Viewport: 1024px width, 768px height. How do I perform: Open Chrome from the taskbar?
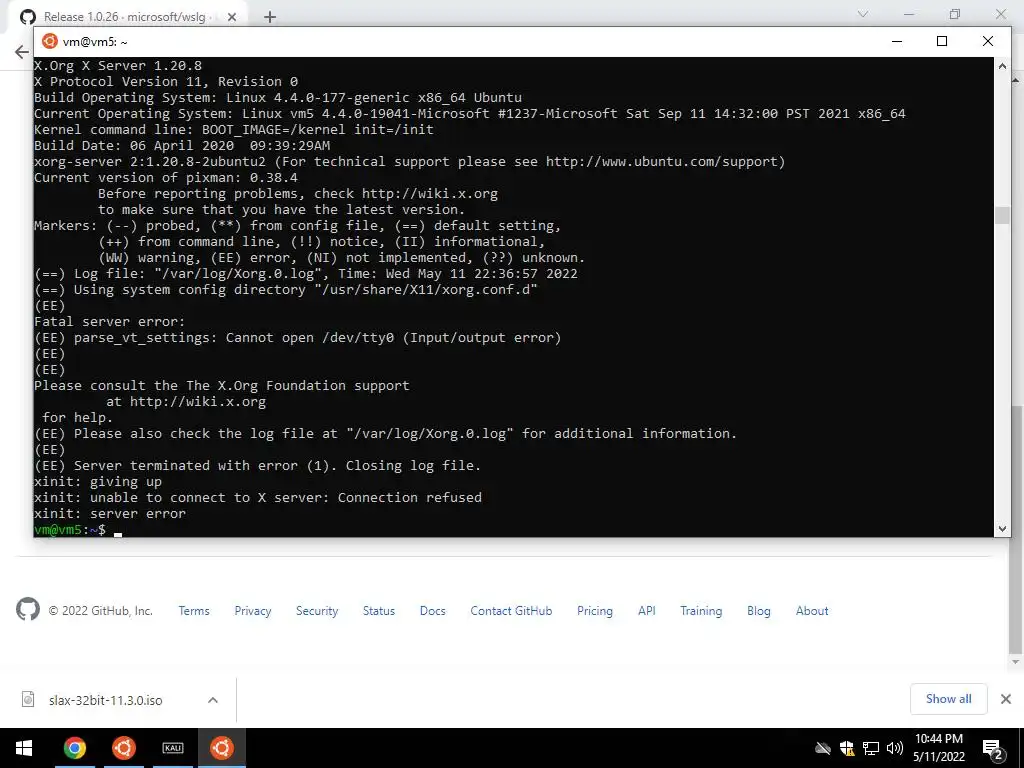point(74,748)
